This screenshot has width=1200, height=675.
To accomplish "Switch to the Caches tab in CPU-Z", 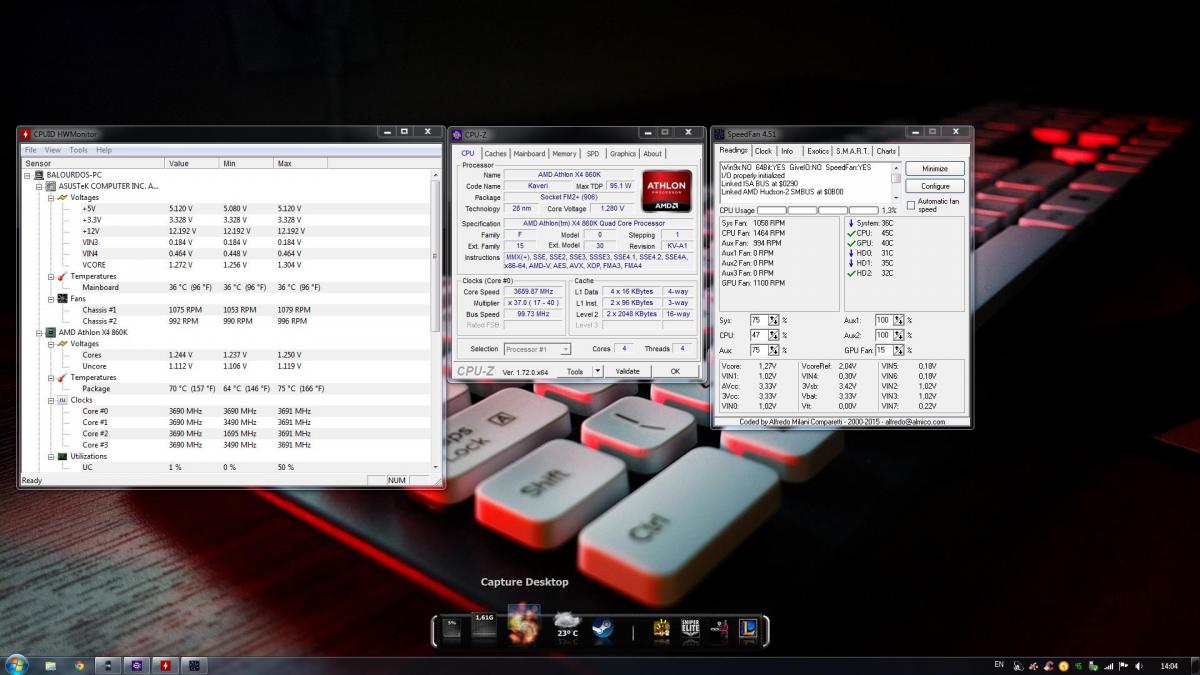I will point(496,154).
